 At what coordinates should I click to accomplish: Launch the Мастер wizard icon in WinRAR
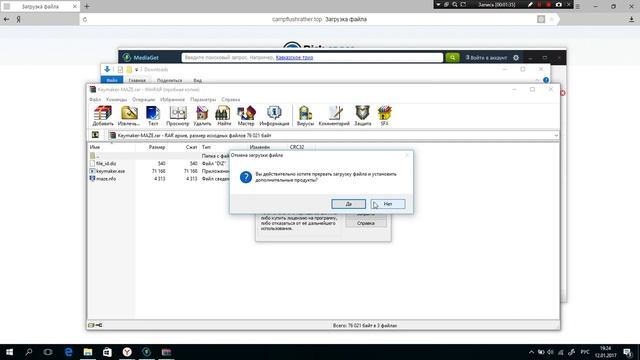[x=246, y=116]
